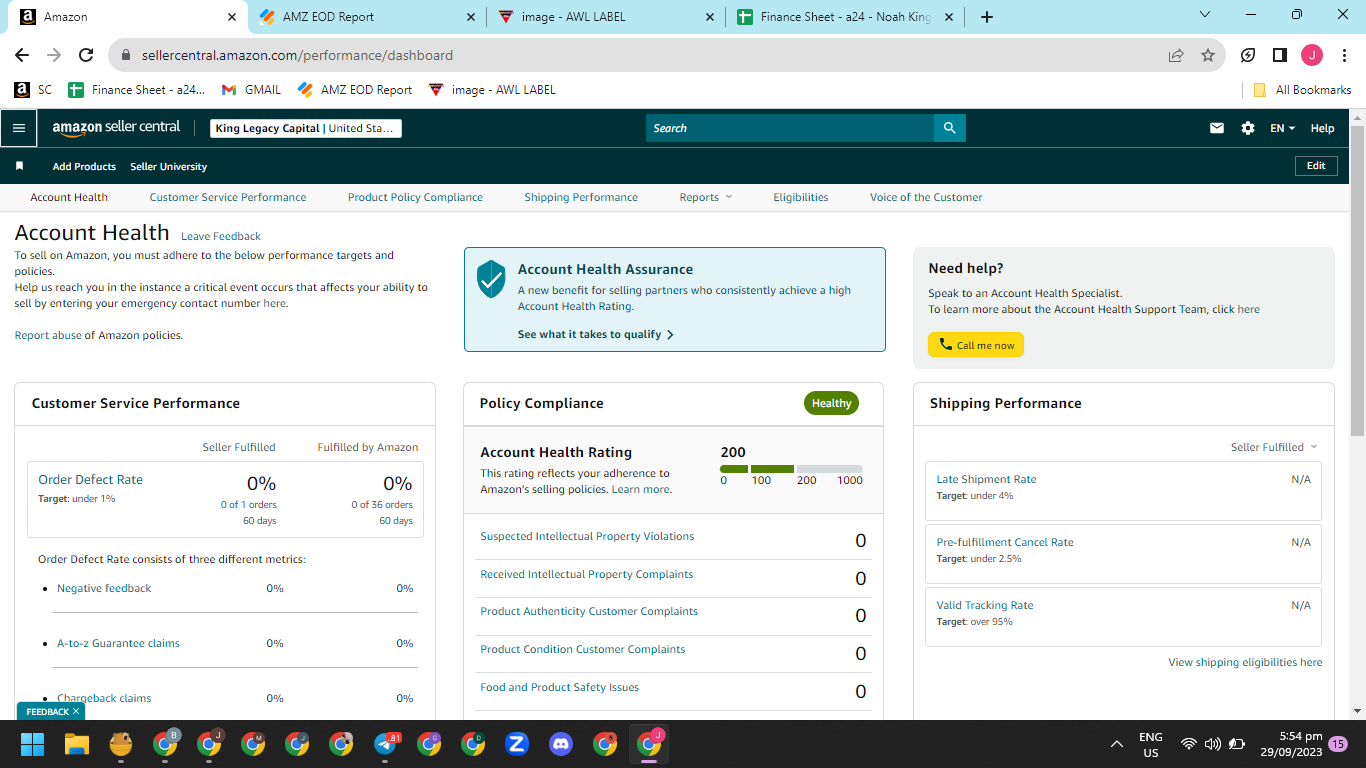Click the Chrome address bar URL

click(297, 56)
